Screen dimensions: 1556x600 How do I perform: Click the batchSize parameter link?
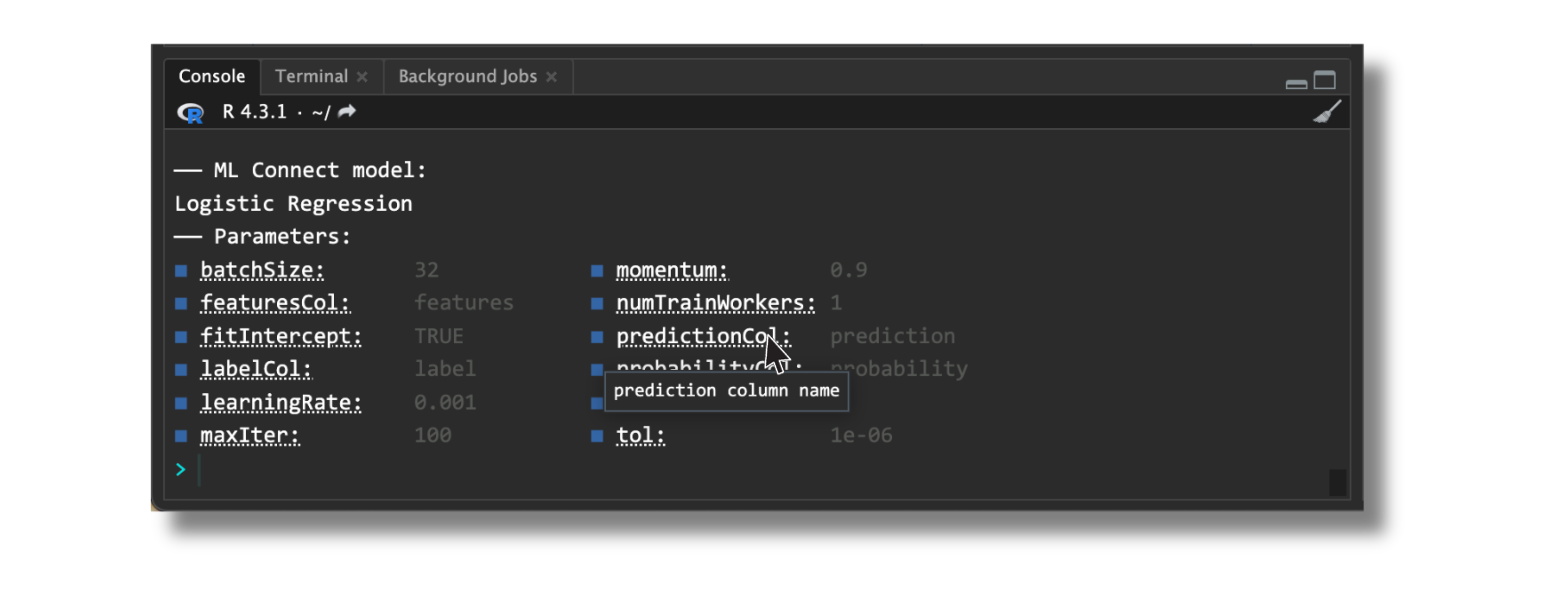tap(262, 270)
